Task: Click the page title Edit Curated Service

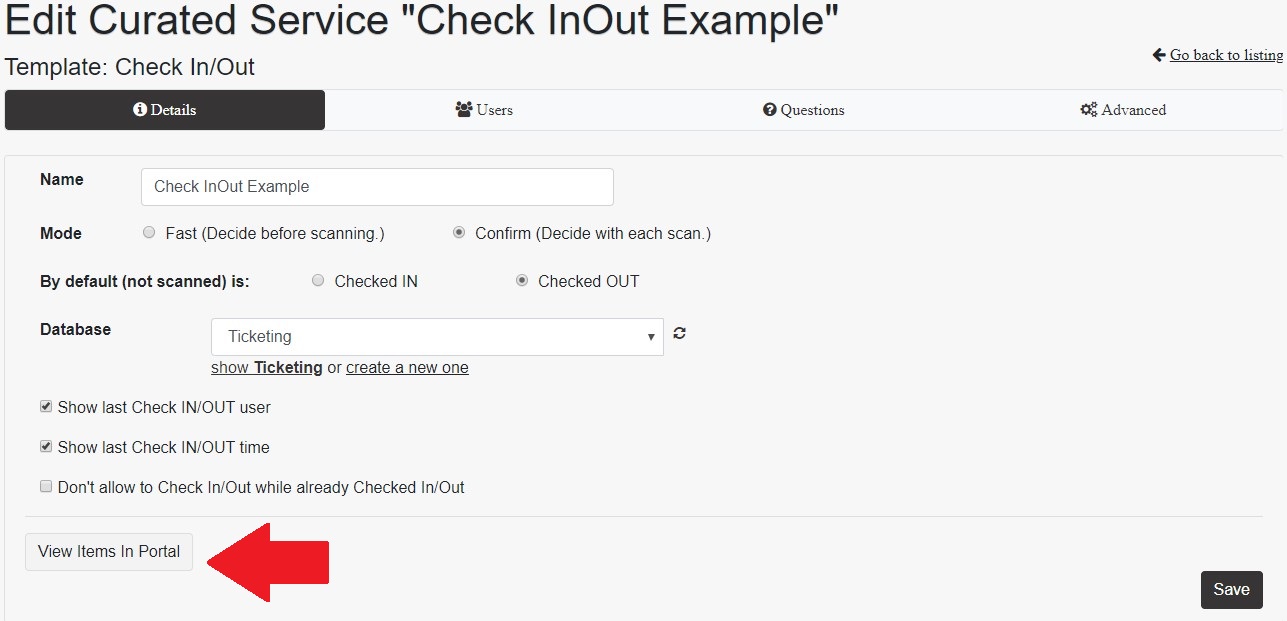Action: [422, 21]
